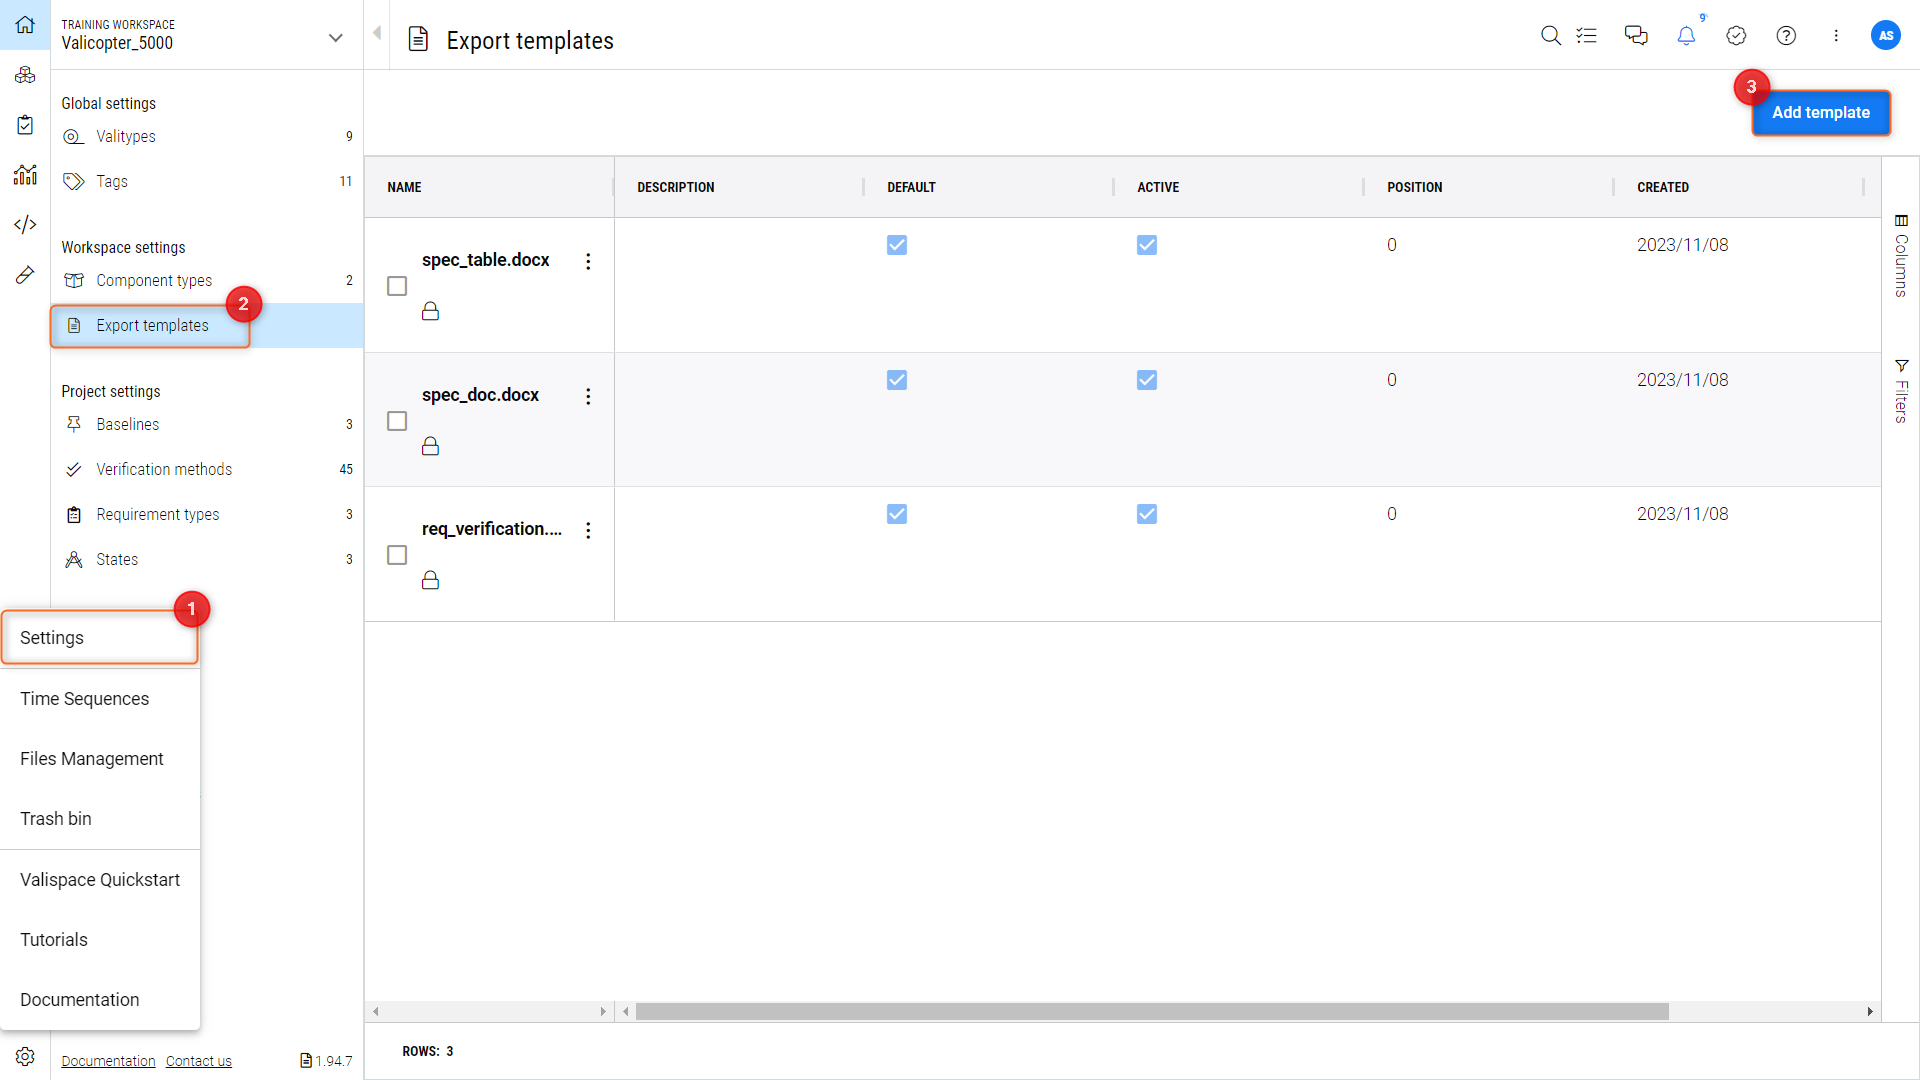This screenshot has width=1920, height=1080.
Task: Open Verification methods settings
Action: click(x=207, y=469)
